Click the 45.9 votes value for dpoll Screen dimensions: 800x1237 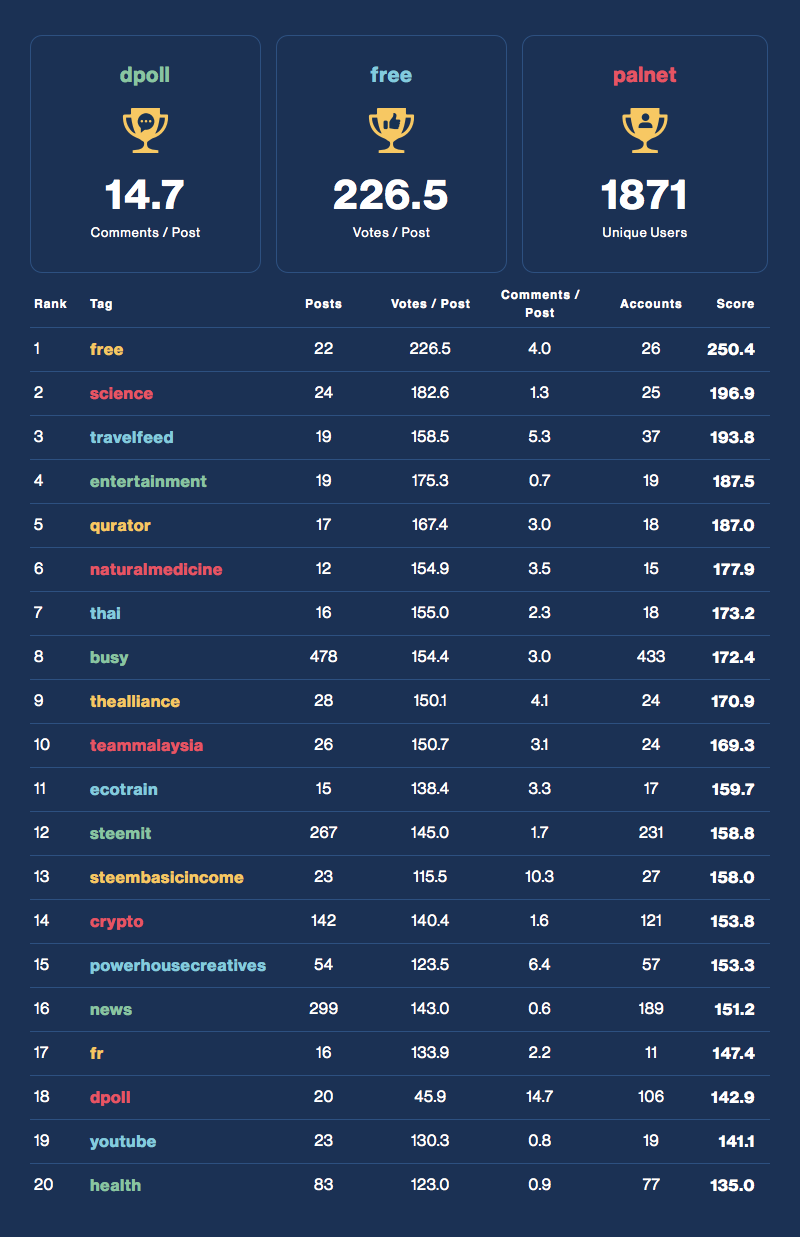coord(430,1097)
